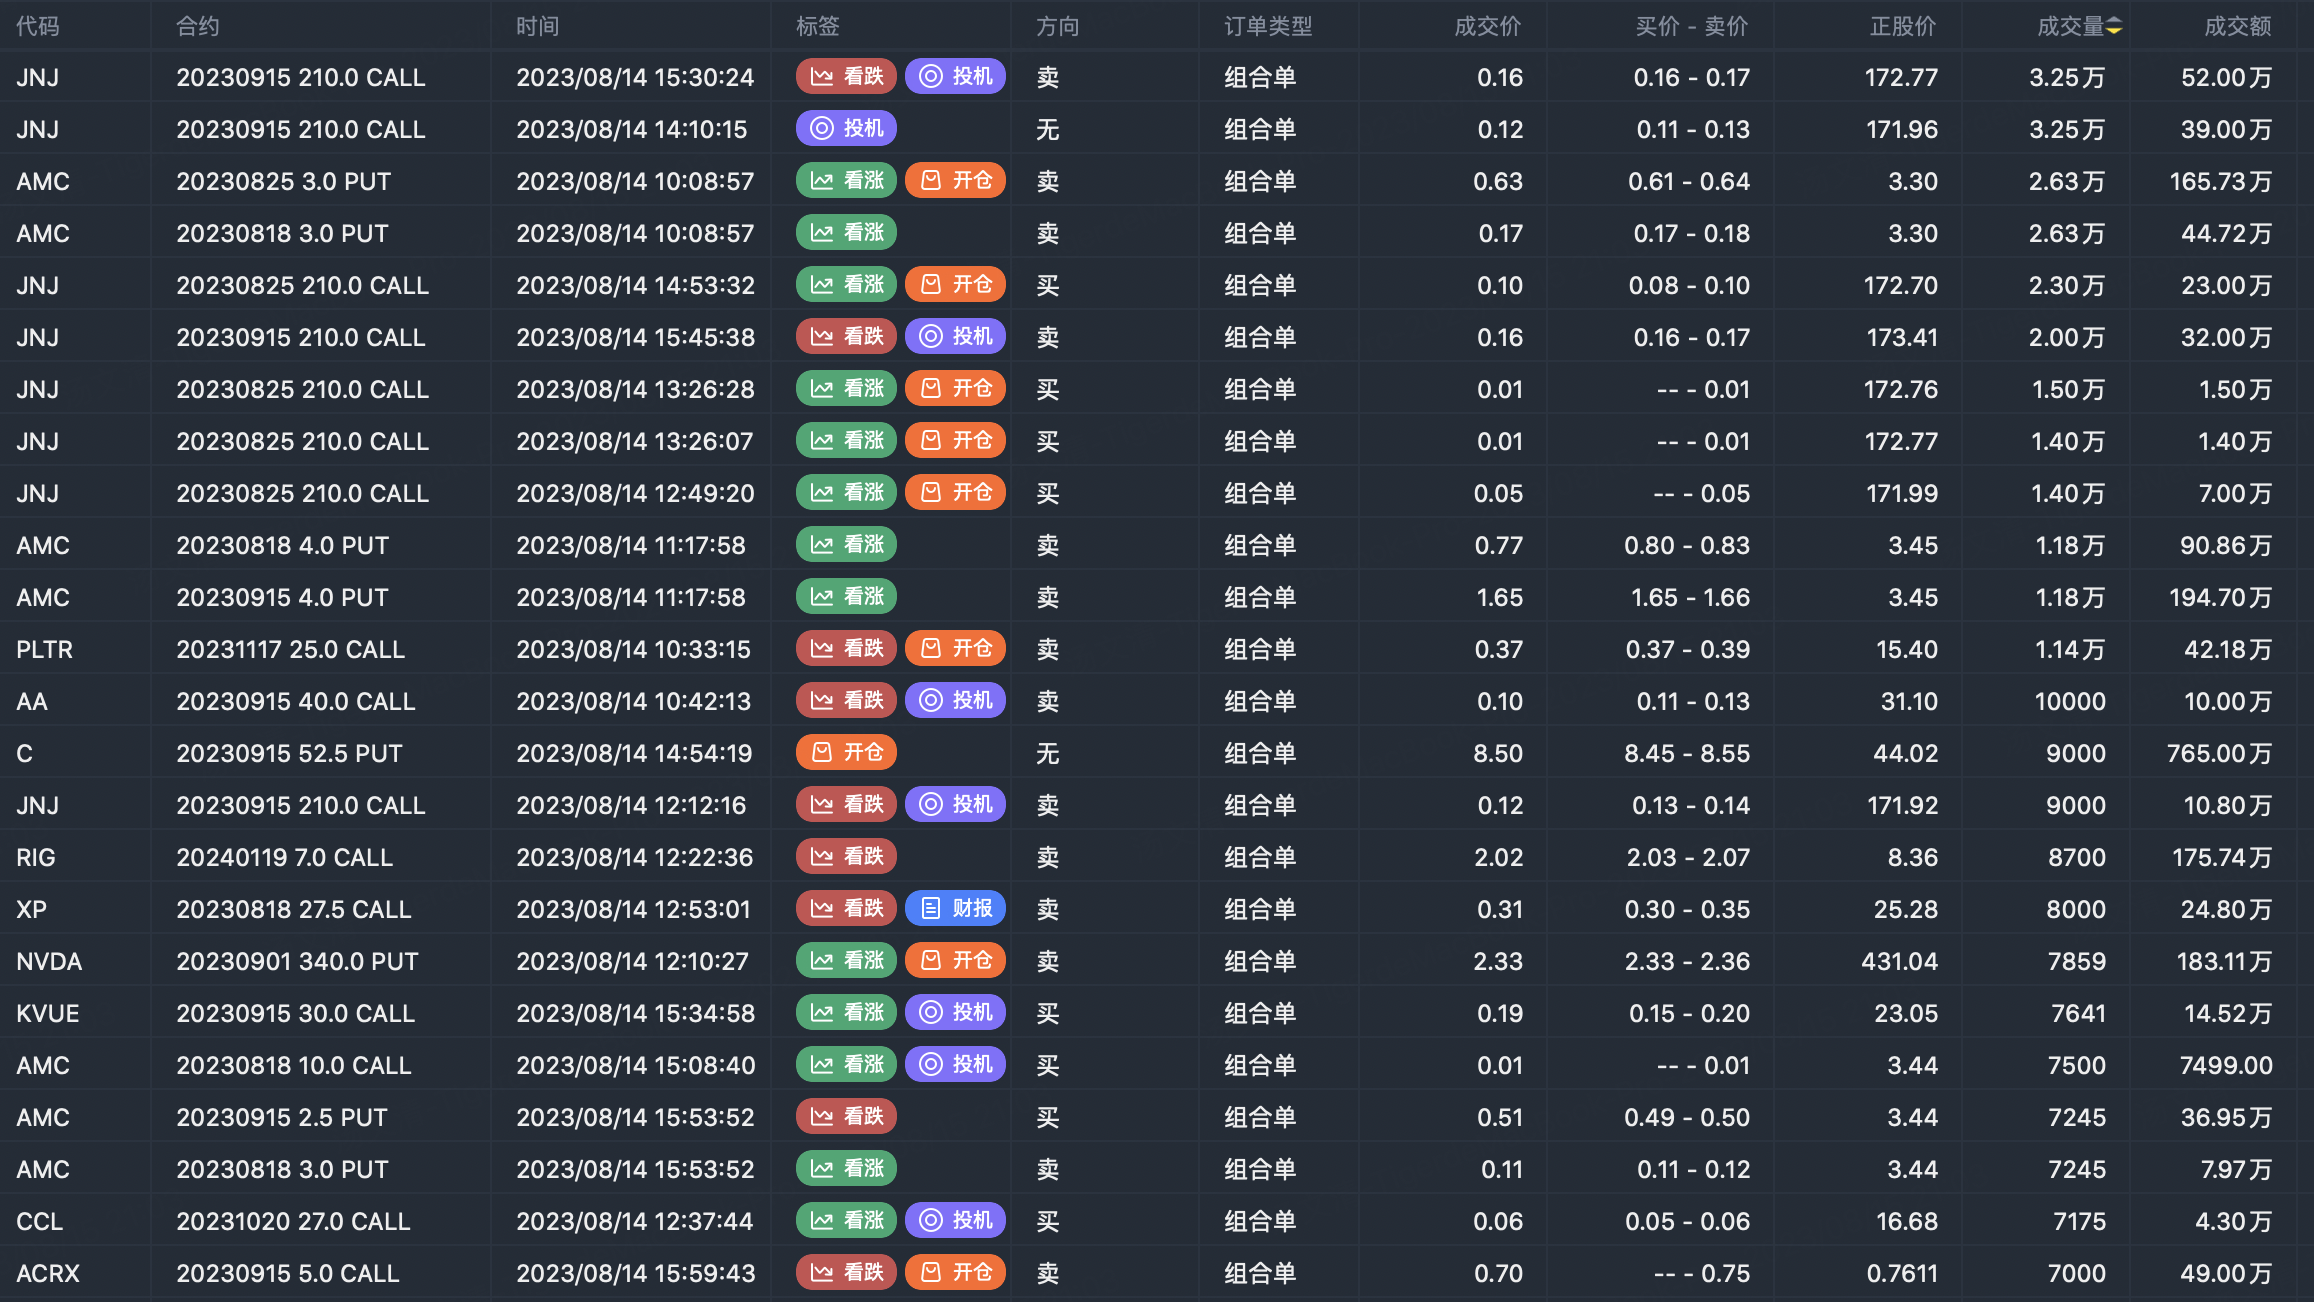This screenshot has width=2314, height=1302.
Task: Click 看跌 tag in RIG row
Action: tap(846, 856)
